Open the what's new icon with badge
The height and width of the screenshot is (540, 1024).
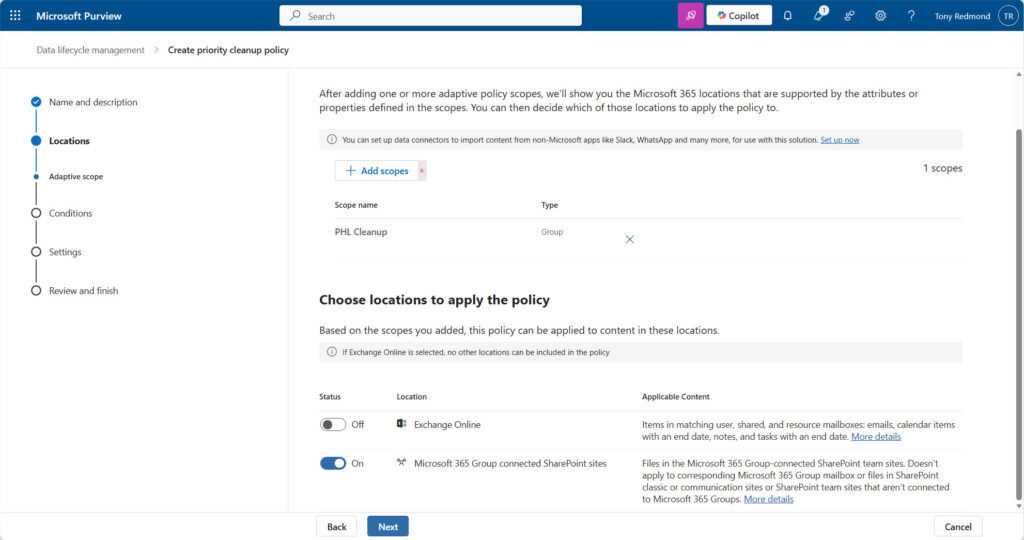point(819,15)
